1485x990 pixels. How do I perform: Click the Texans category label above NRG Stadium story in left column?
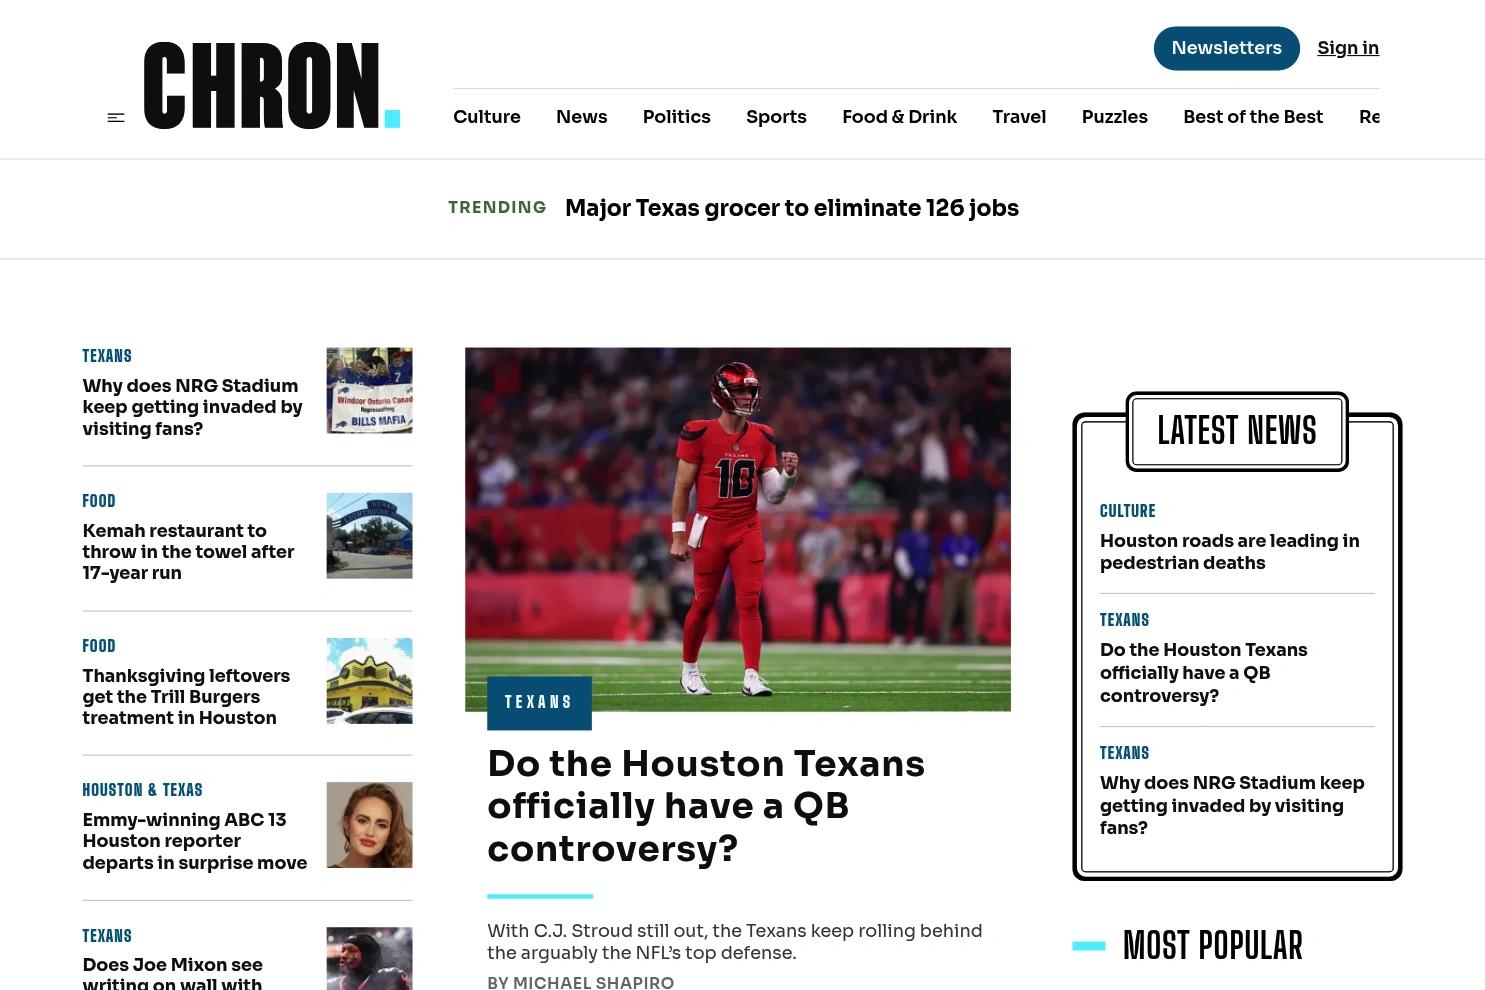click(x=107, y=356)
